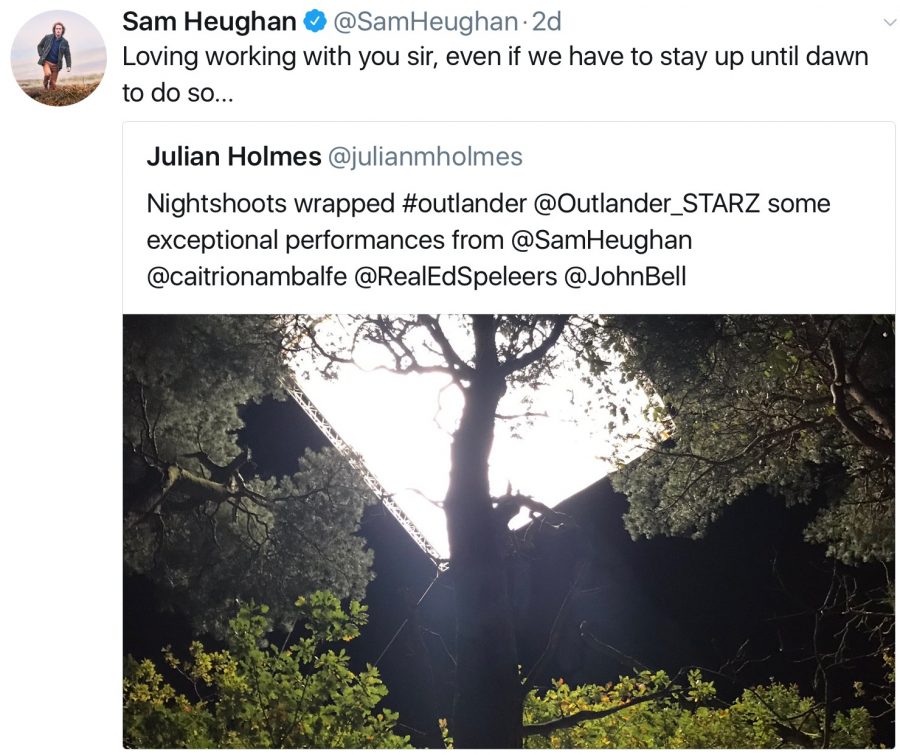Open Sam Heughan's display name link
900x755 pixels.
pyautogui.click(x=209, y=22)
